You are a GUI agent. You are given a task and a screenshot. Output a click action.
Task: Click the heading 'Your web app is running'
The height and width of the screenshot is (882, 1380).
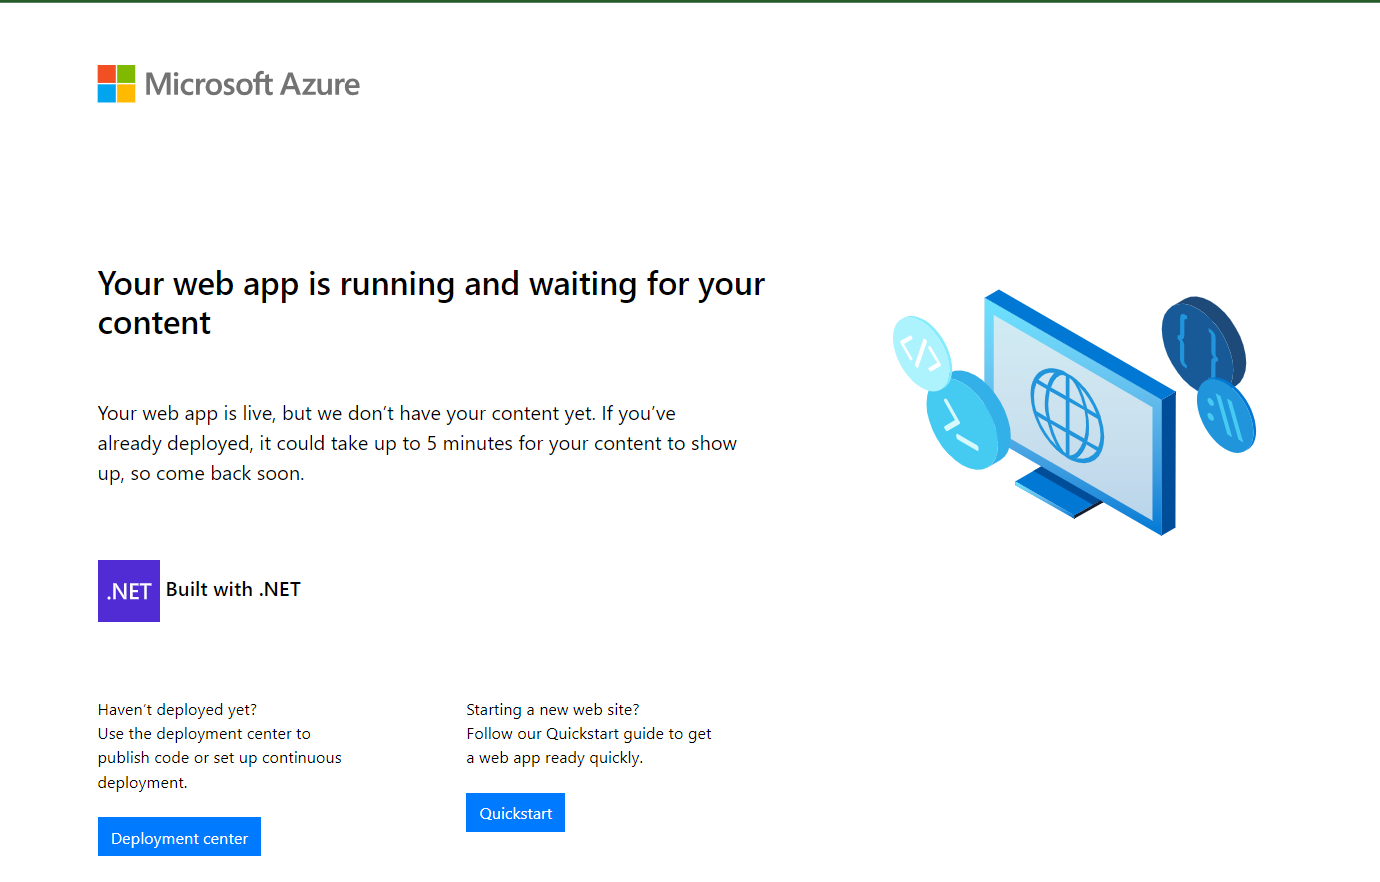(x=432, y=303)
